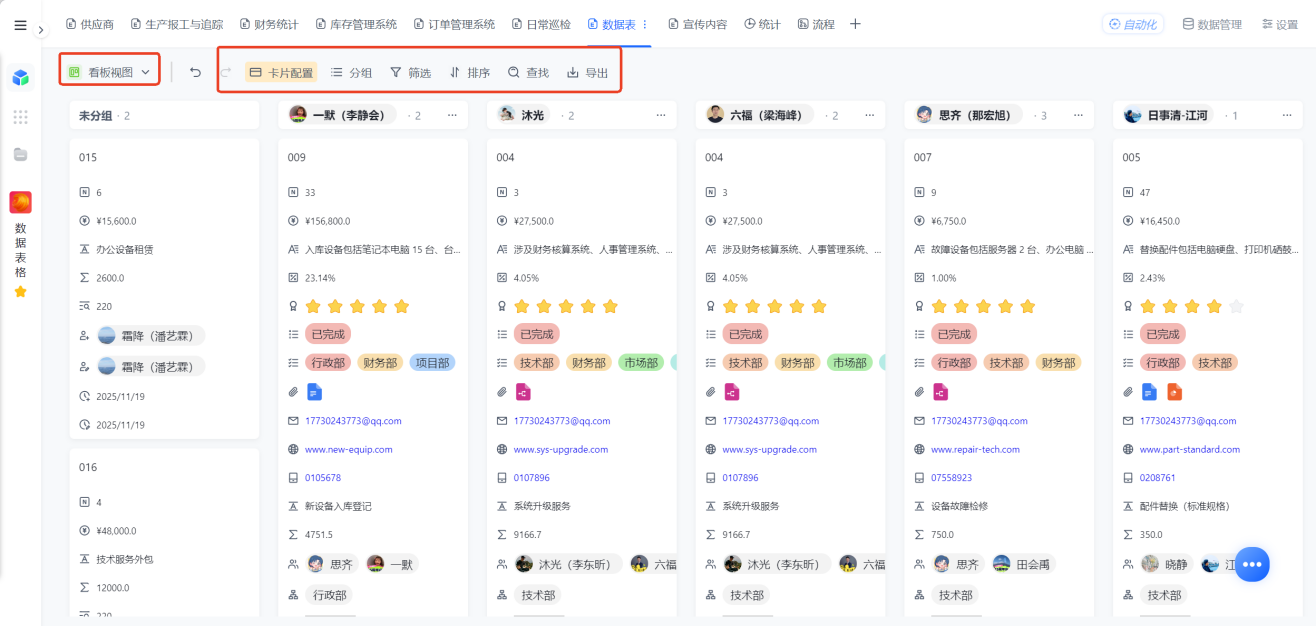Open the 流程 tab
This screenshot has width=1316, height=626.
815,24
